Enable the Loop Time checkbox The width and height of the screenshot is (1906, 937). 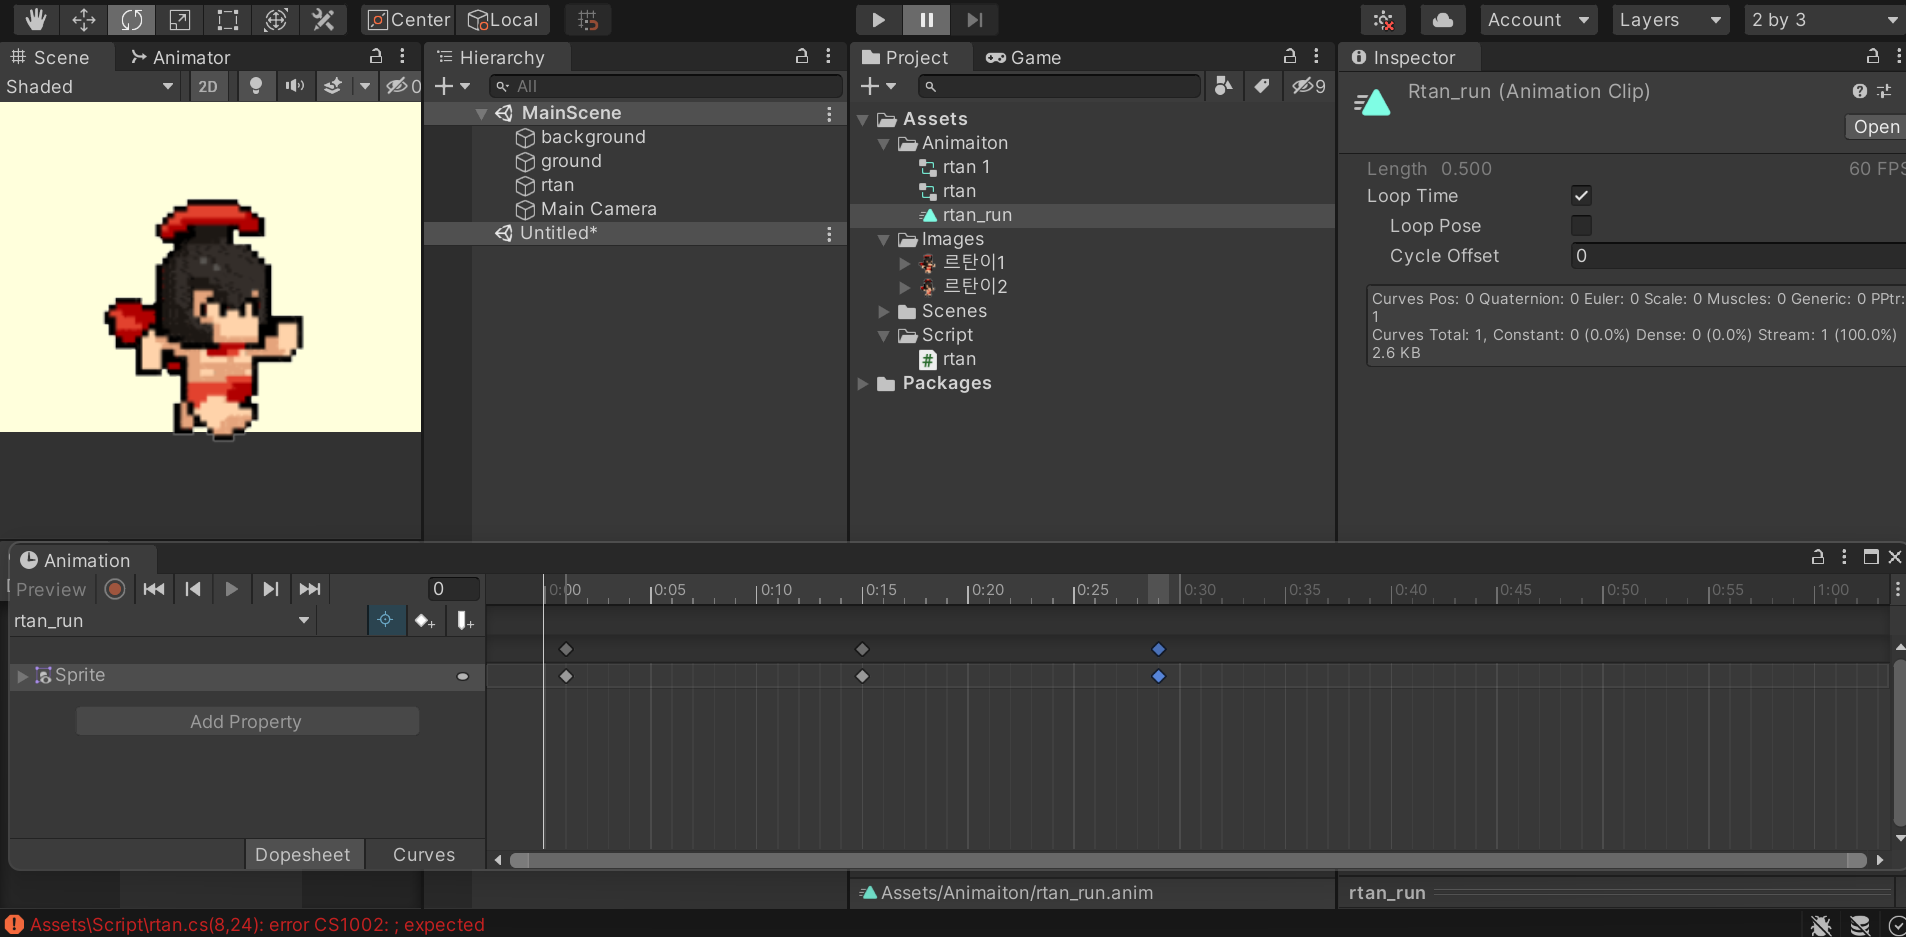click(1581, 196)
